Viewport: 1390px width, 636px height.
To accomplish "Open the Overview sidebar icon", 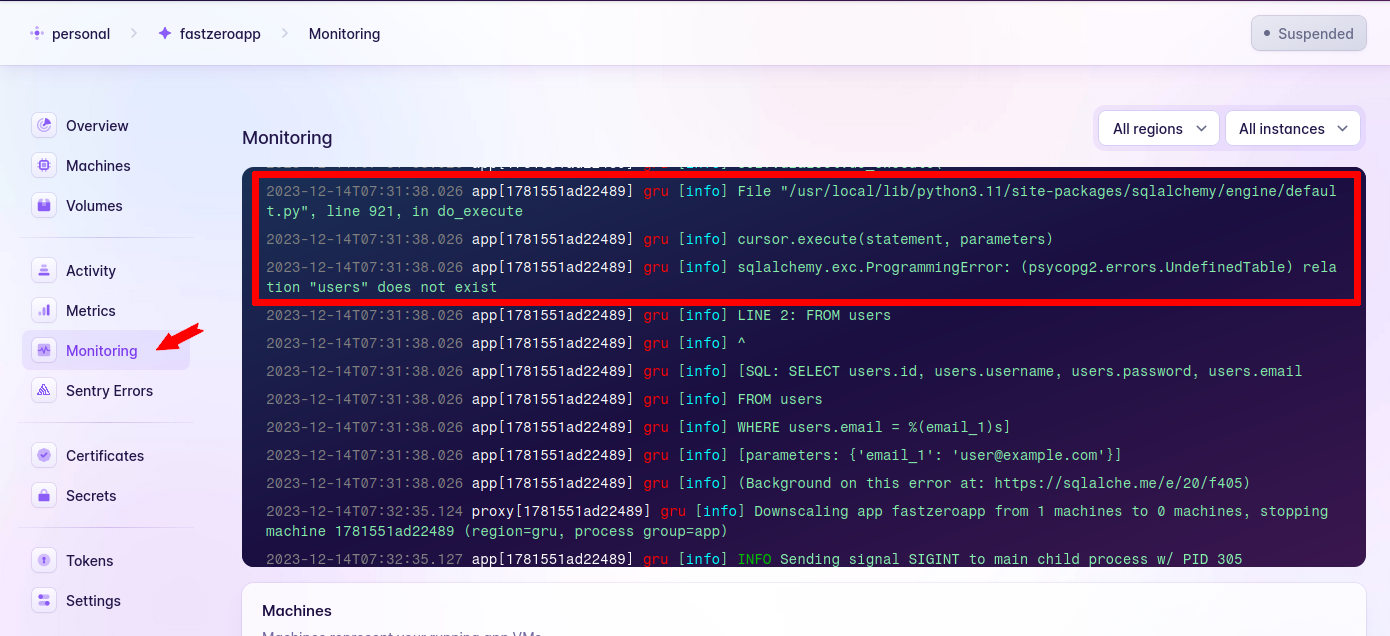I will (44, 126).
